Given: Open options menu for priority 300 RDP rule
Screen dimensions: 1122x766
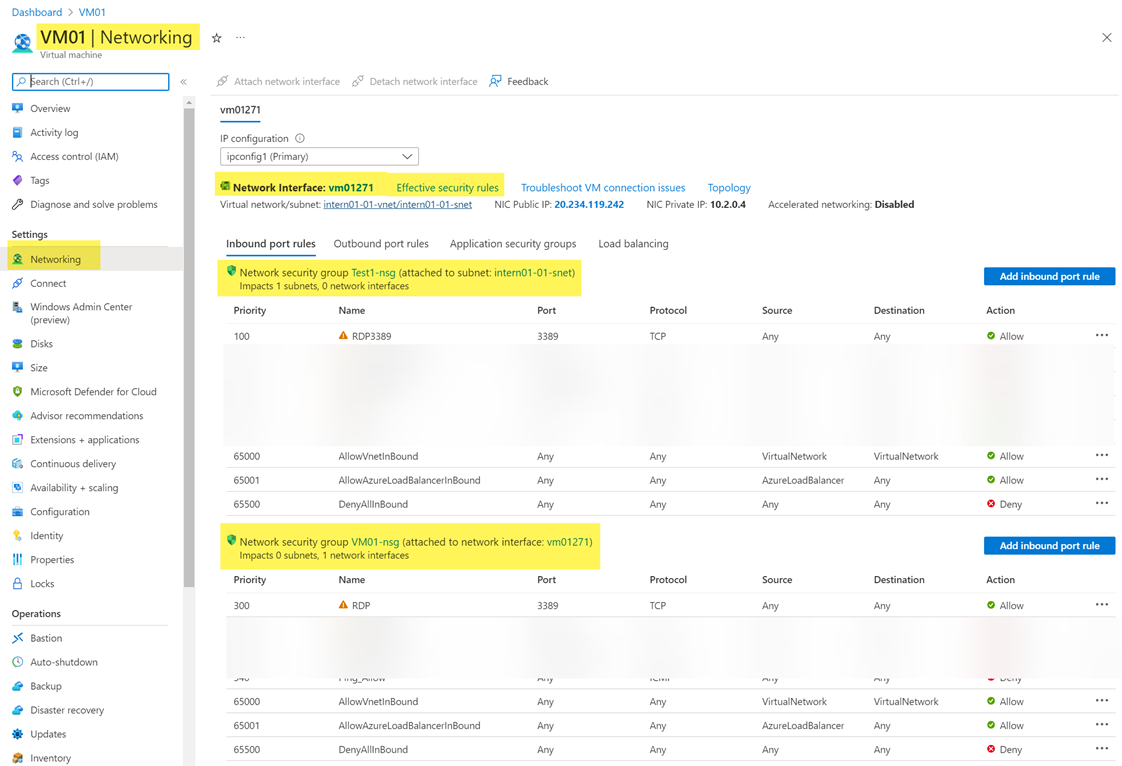Looking at the screenshot, I should (x=1101, y=604).
